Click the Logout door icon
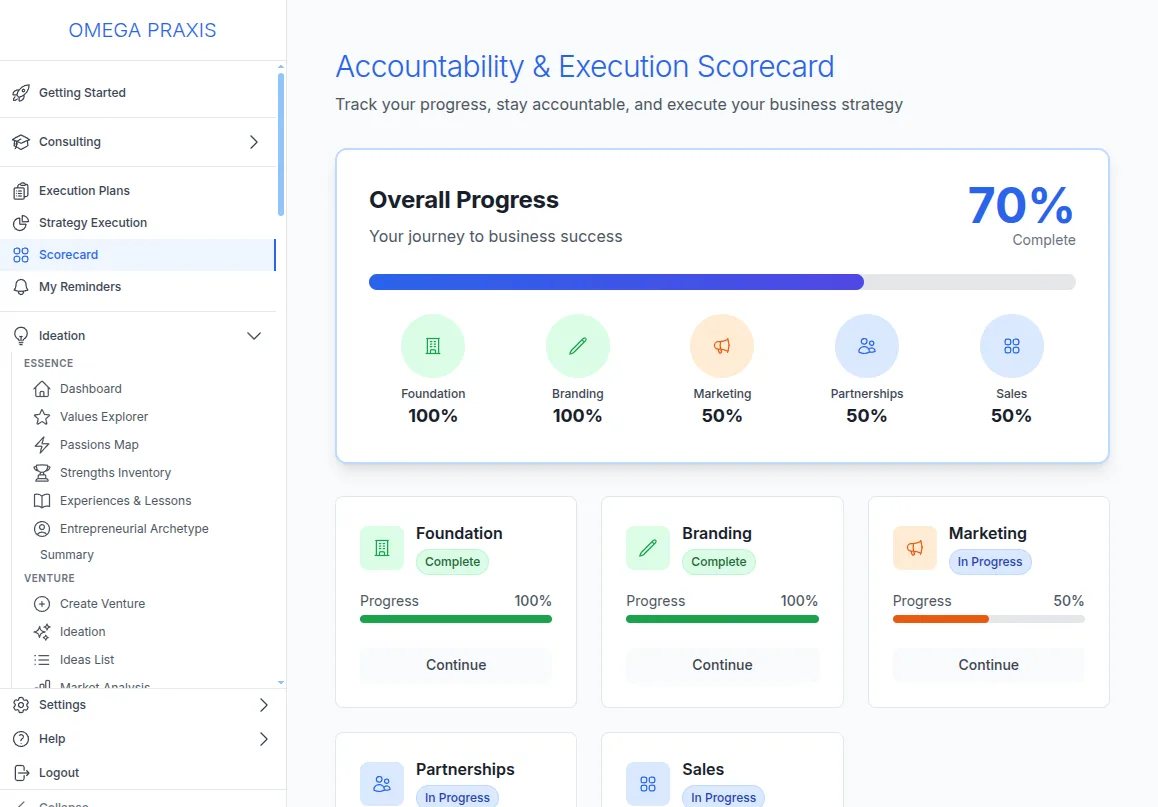 coord(21,773)
